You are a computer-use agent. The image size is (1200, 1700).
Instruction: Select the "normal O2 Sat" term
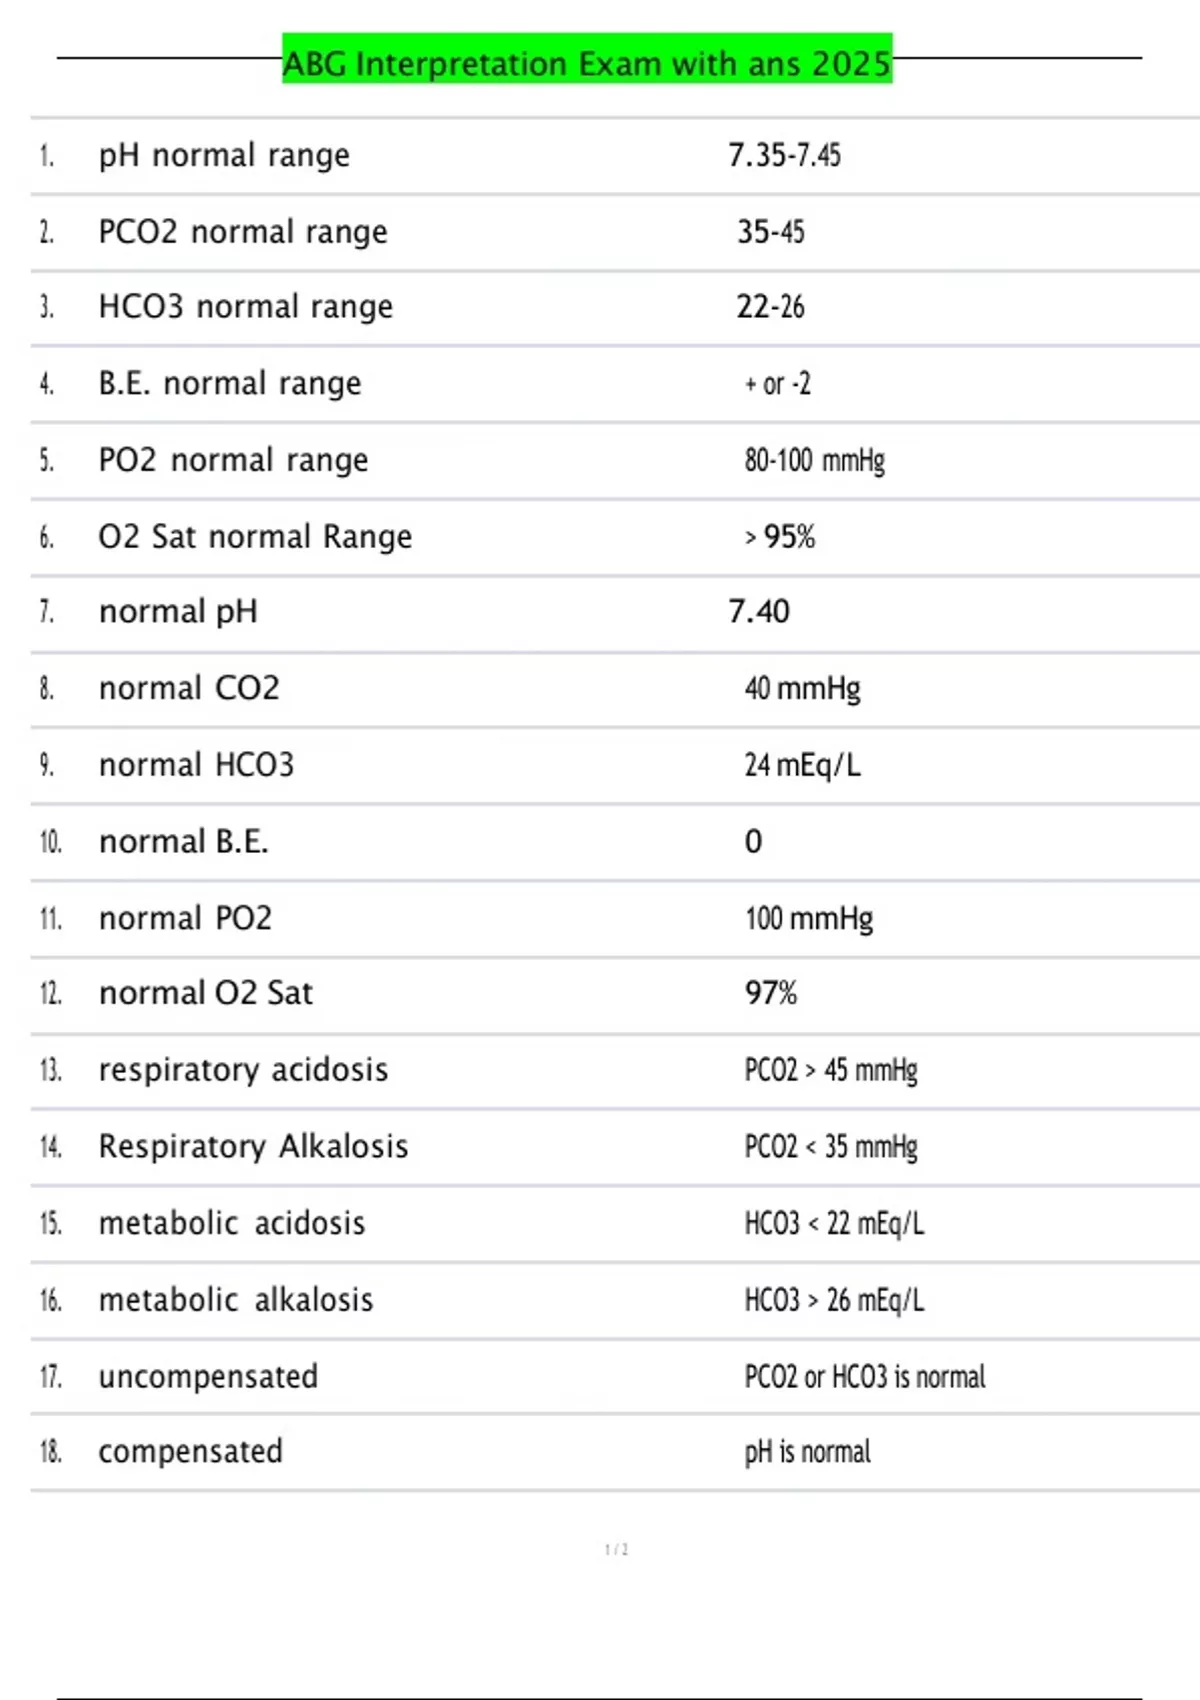(x=205, y=993)
